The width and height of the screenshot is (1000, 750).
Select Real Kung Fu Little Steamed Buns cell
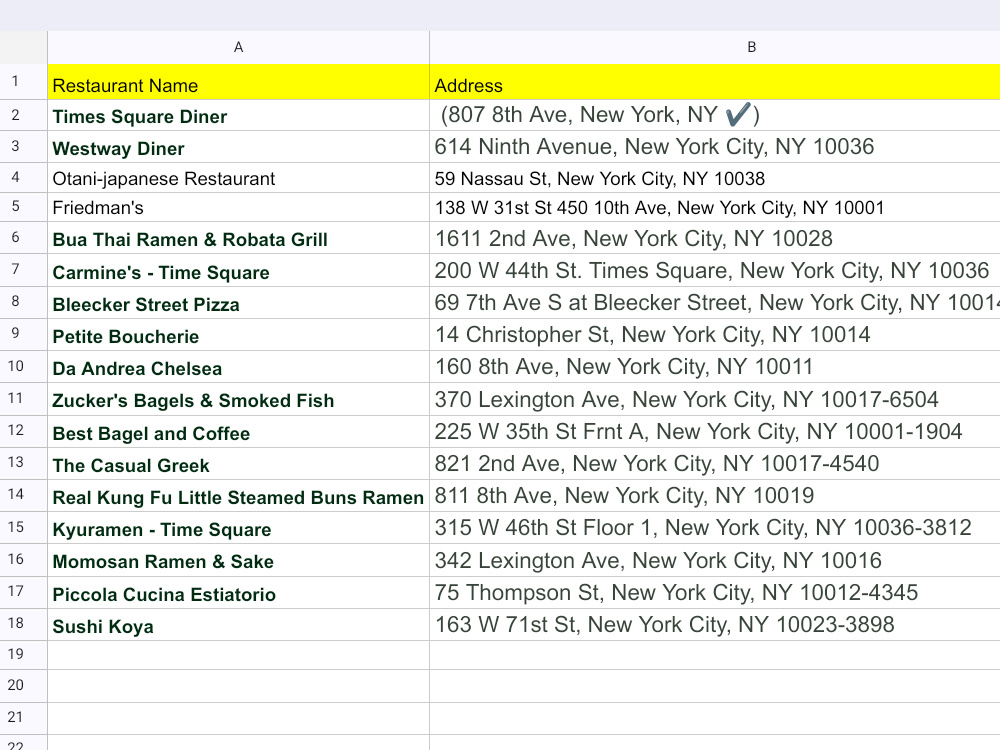(239, 496)
